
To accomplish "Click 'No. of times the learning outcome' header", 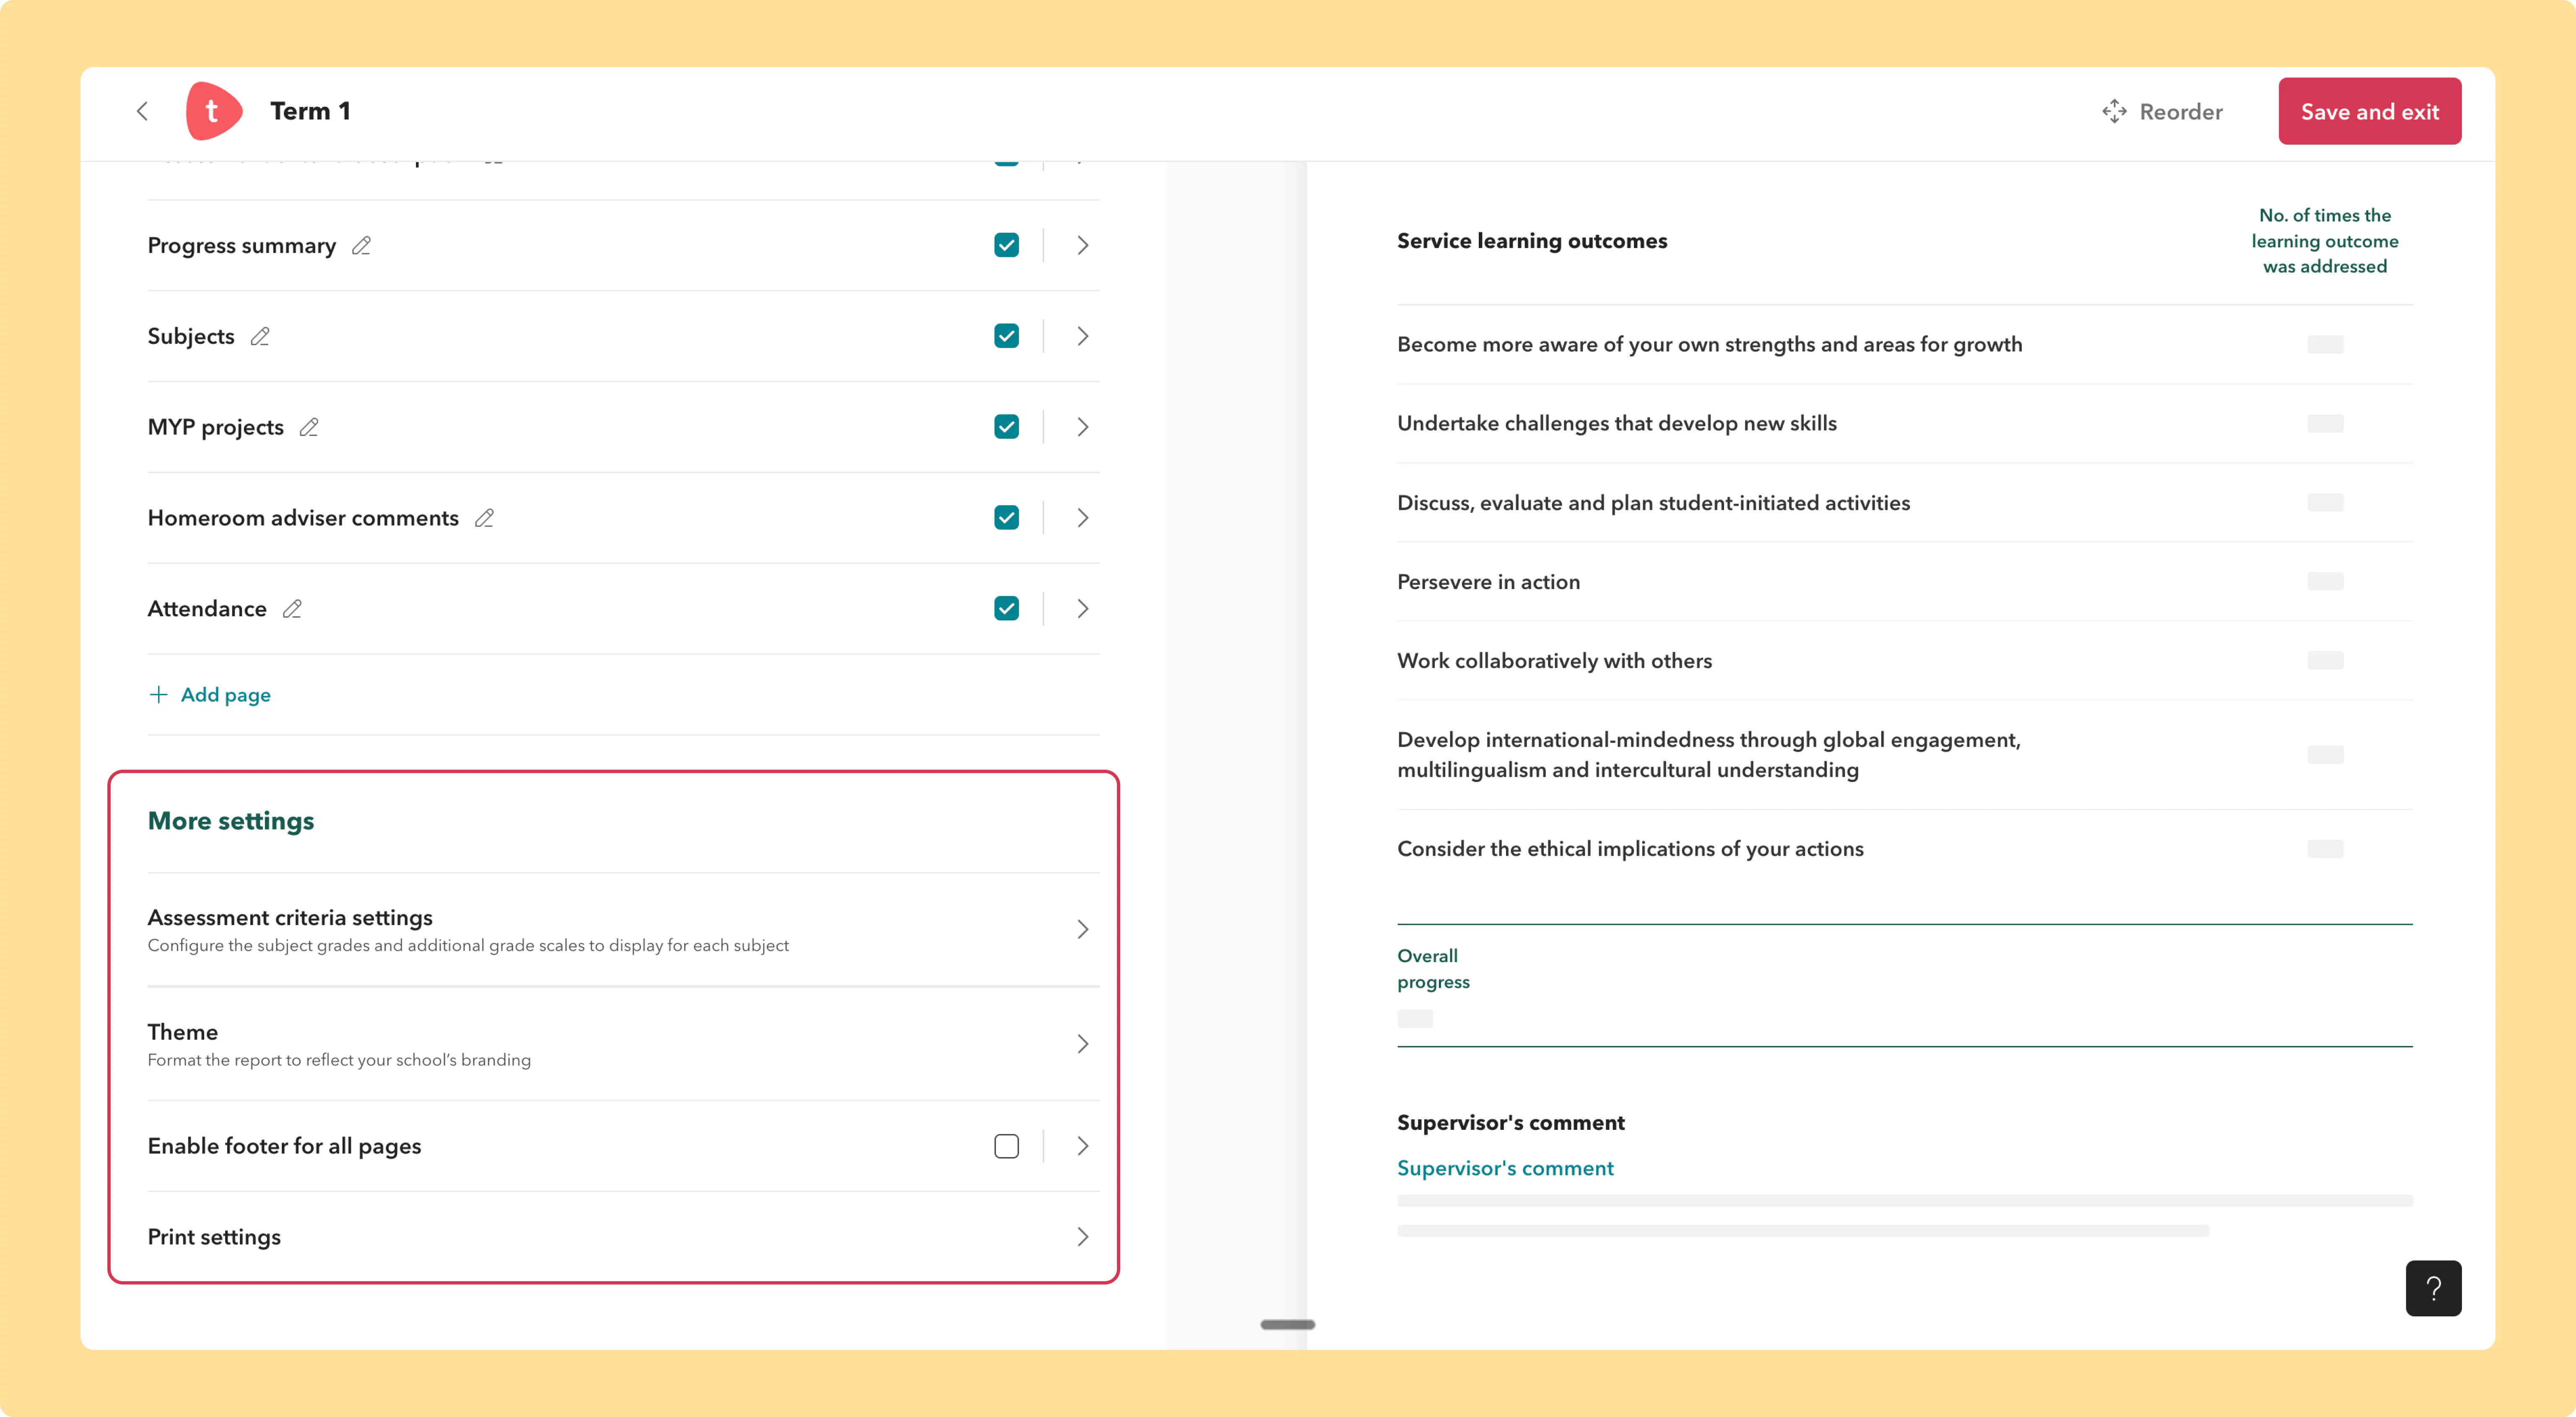I will [2324, 241].
